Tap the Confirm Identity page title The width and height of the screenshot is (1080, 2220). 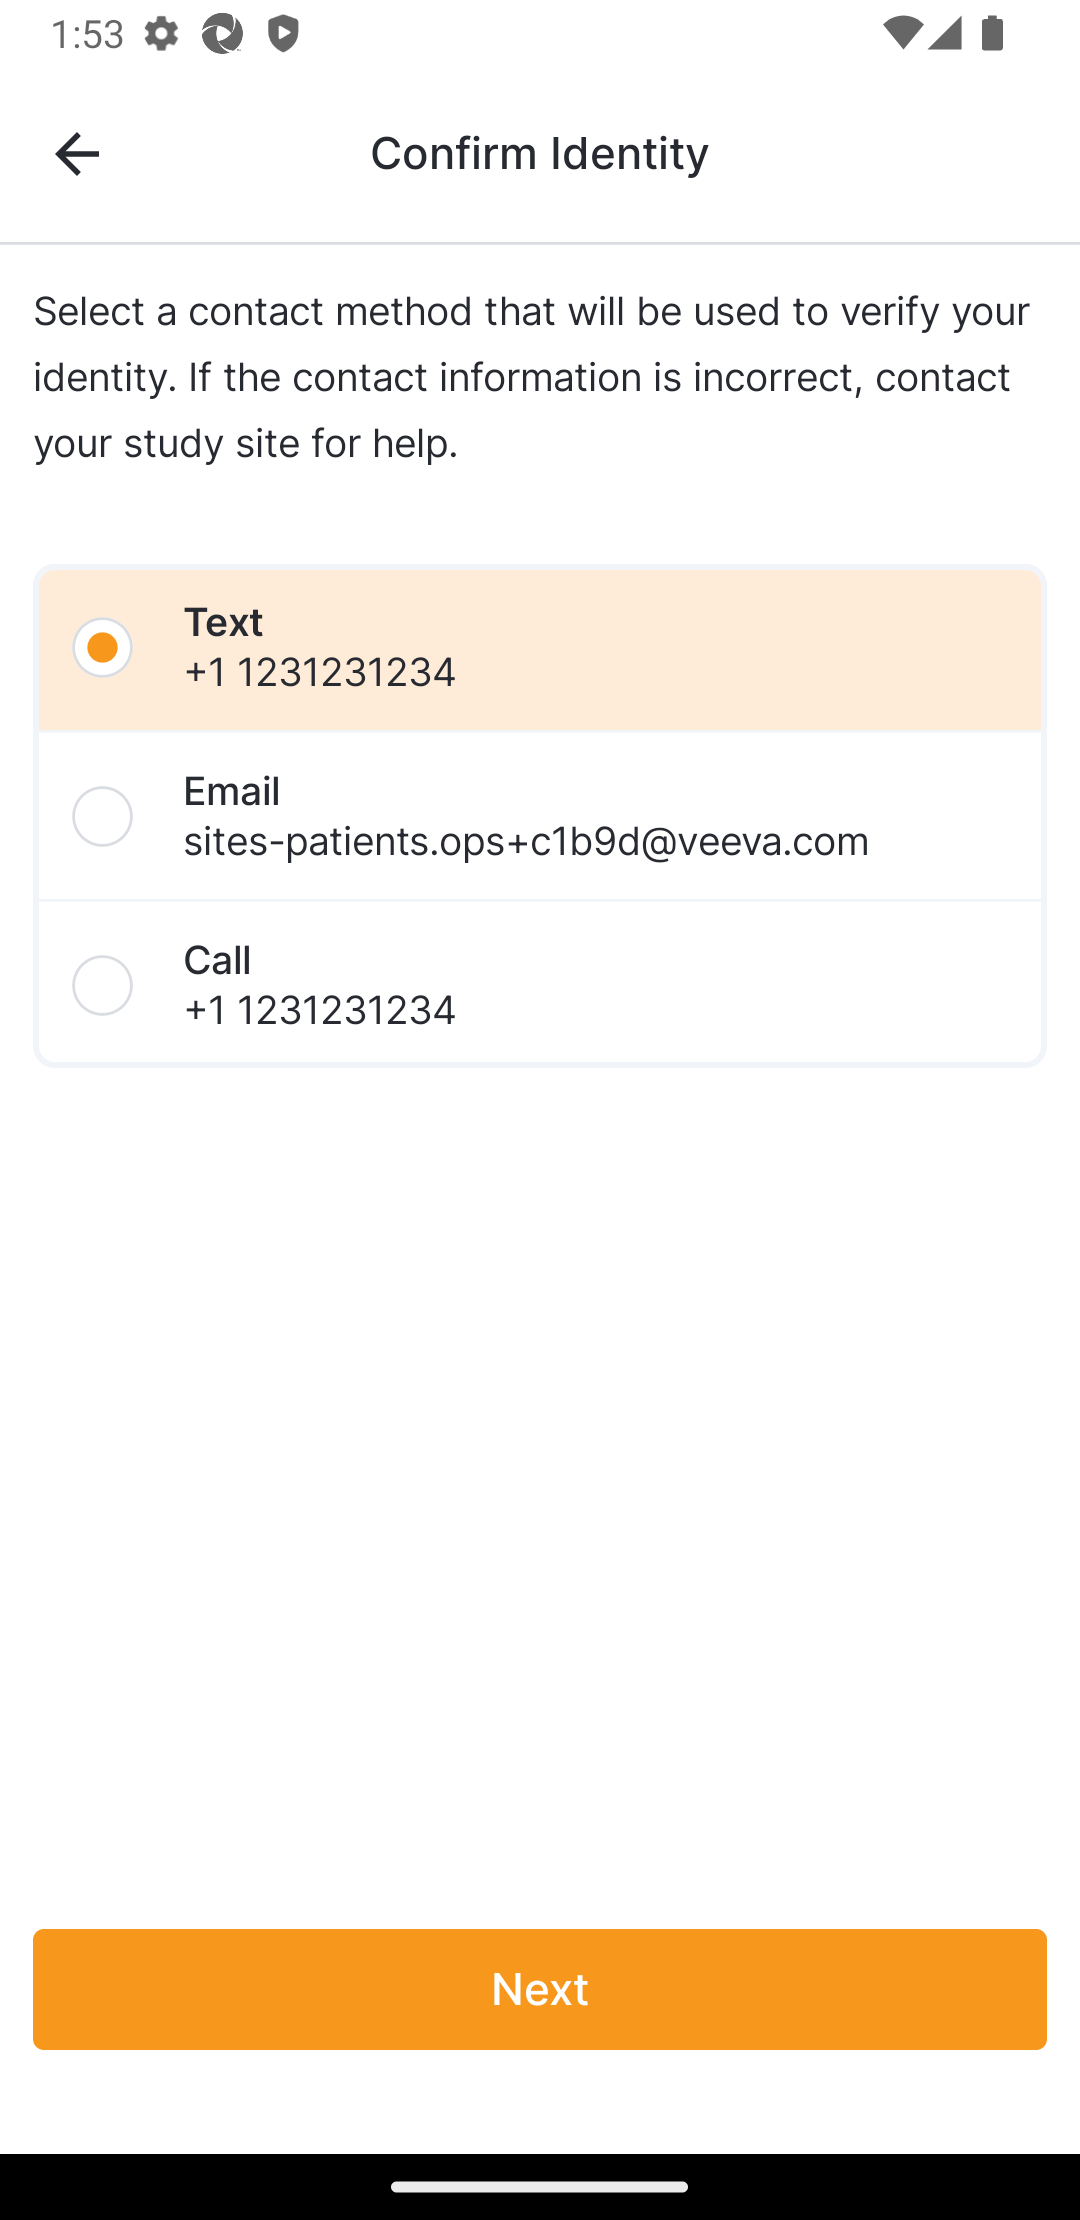[539, 153]
